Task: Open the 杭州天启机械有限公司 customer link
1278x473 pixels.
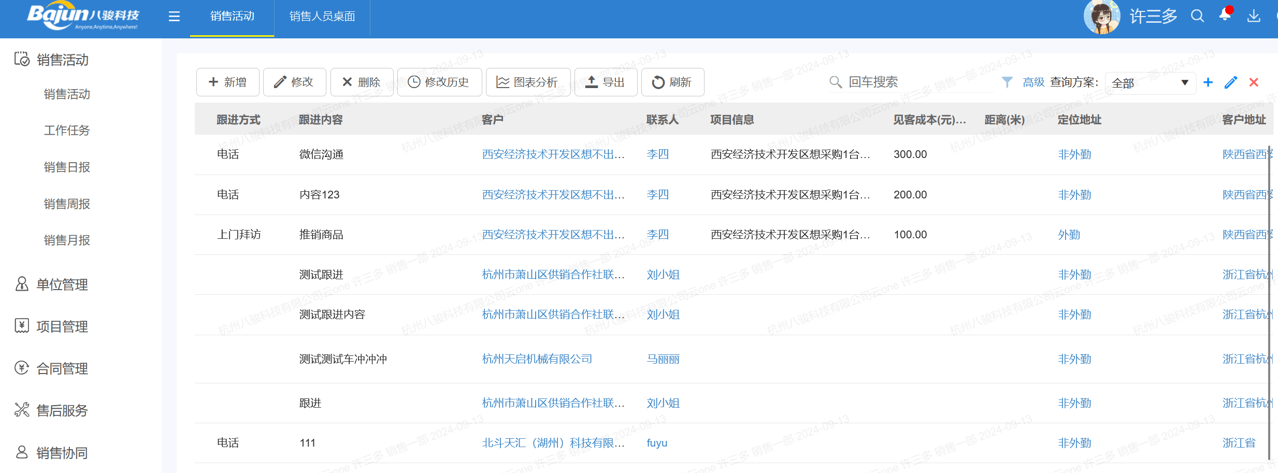Action: click(x=537, y=359)
